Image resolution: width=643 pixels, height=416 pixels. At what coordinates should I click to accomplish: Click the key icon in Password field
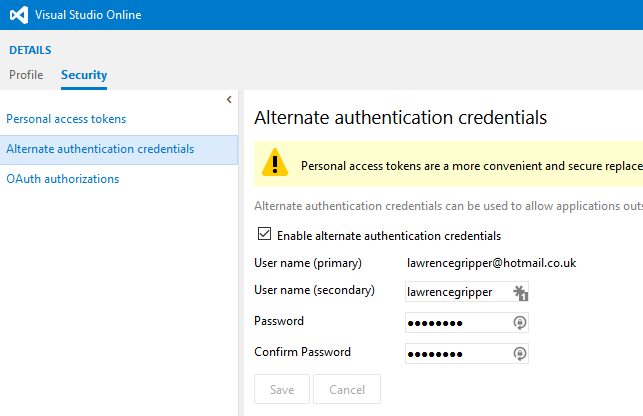(519, 323)
